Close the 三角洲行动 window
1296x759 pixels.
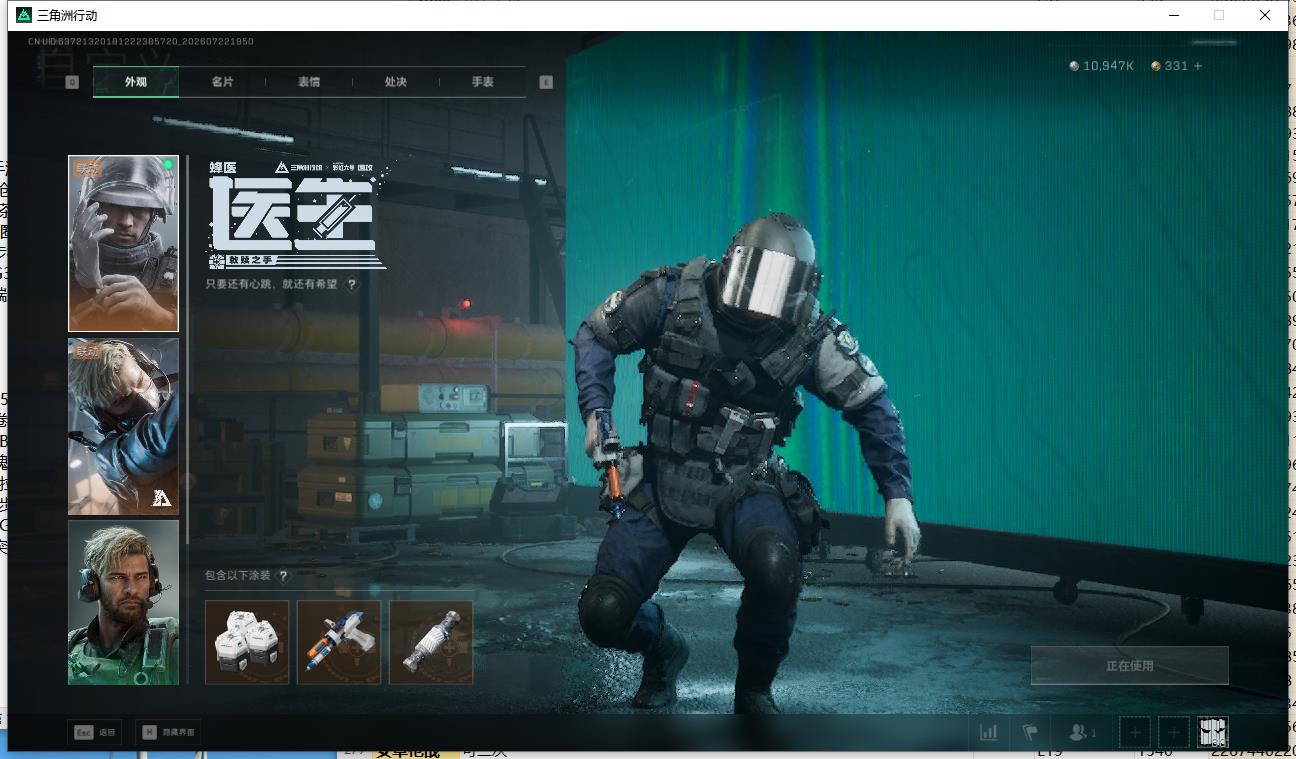(x=1265, y=15)
